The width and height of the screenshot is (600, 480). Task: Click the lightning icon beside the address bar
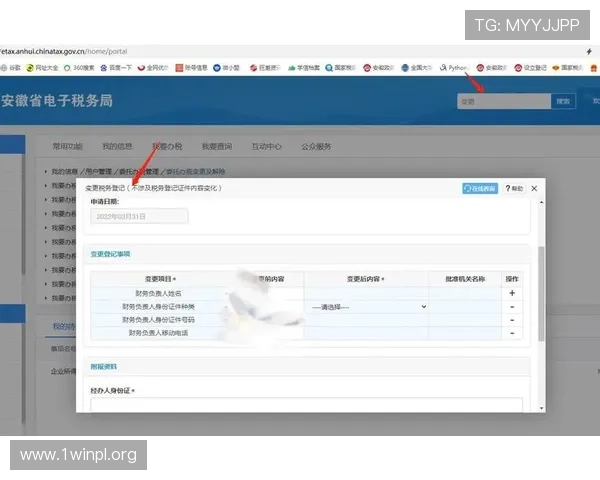589,51
